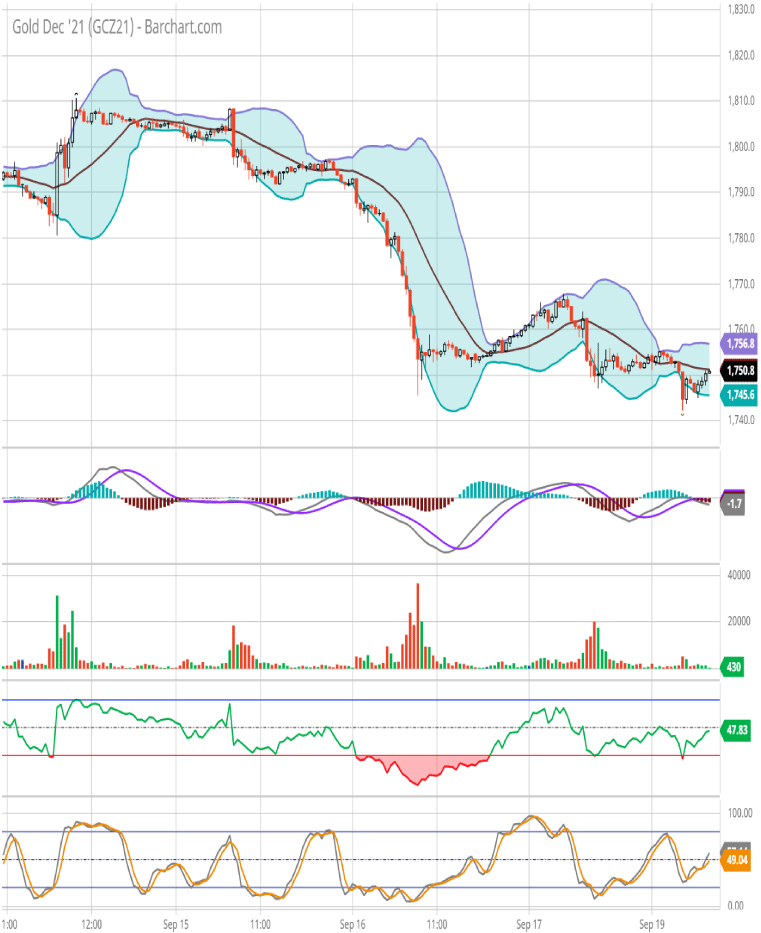Click the 1,800.0 price axis label

click(x=741, y=146)
